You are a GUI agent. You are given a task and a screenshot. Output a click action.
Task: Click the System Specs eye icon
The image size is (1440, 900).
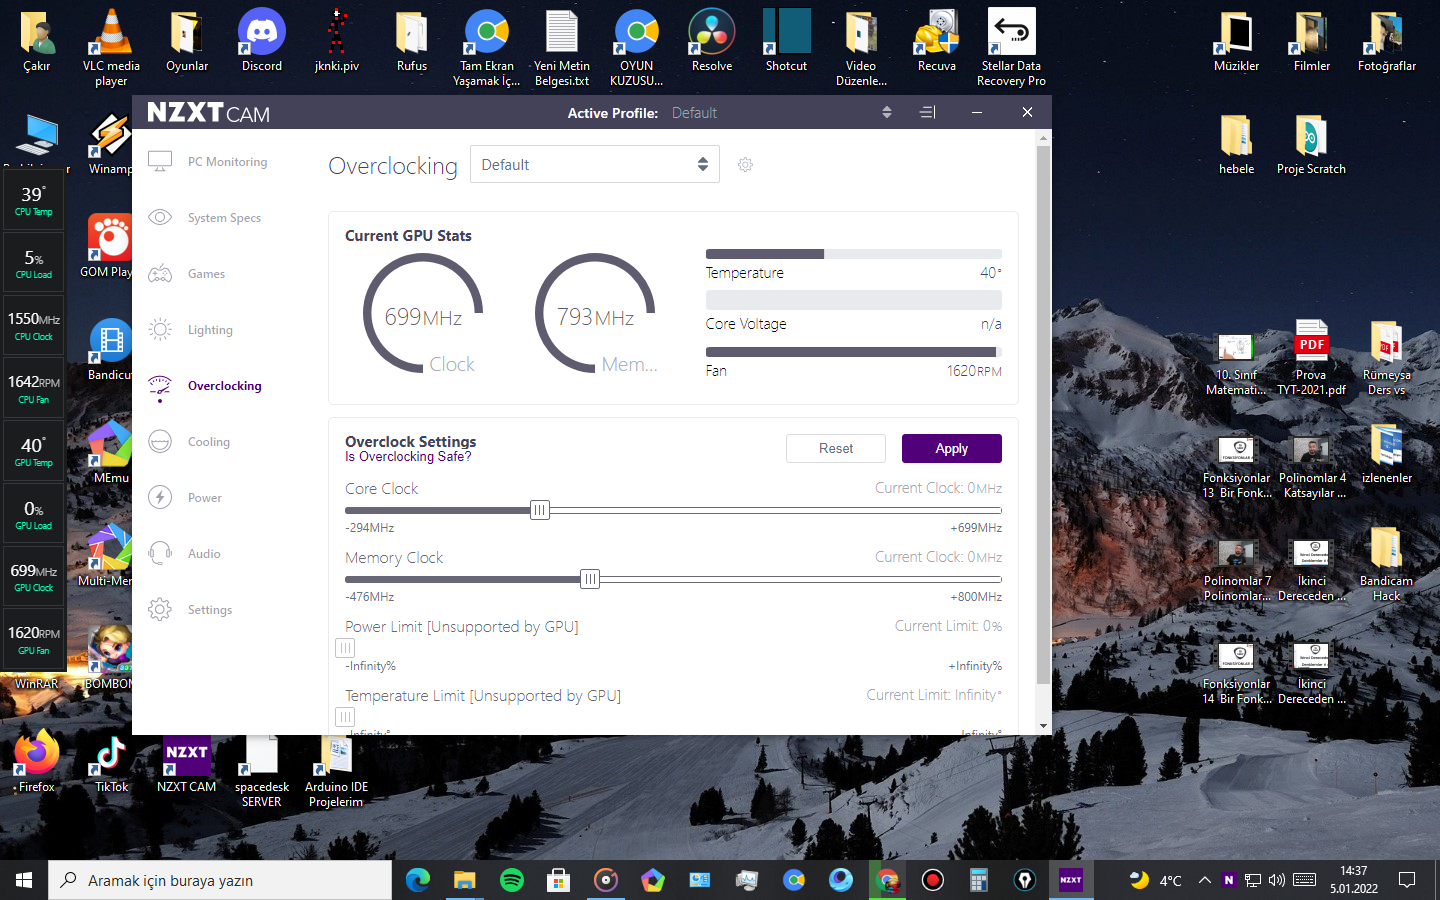click(x=160, y=217)
